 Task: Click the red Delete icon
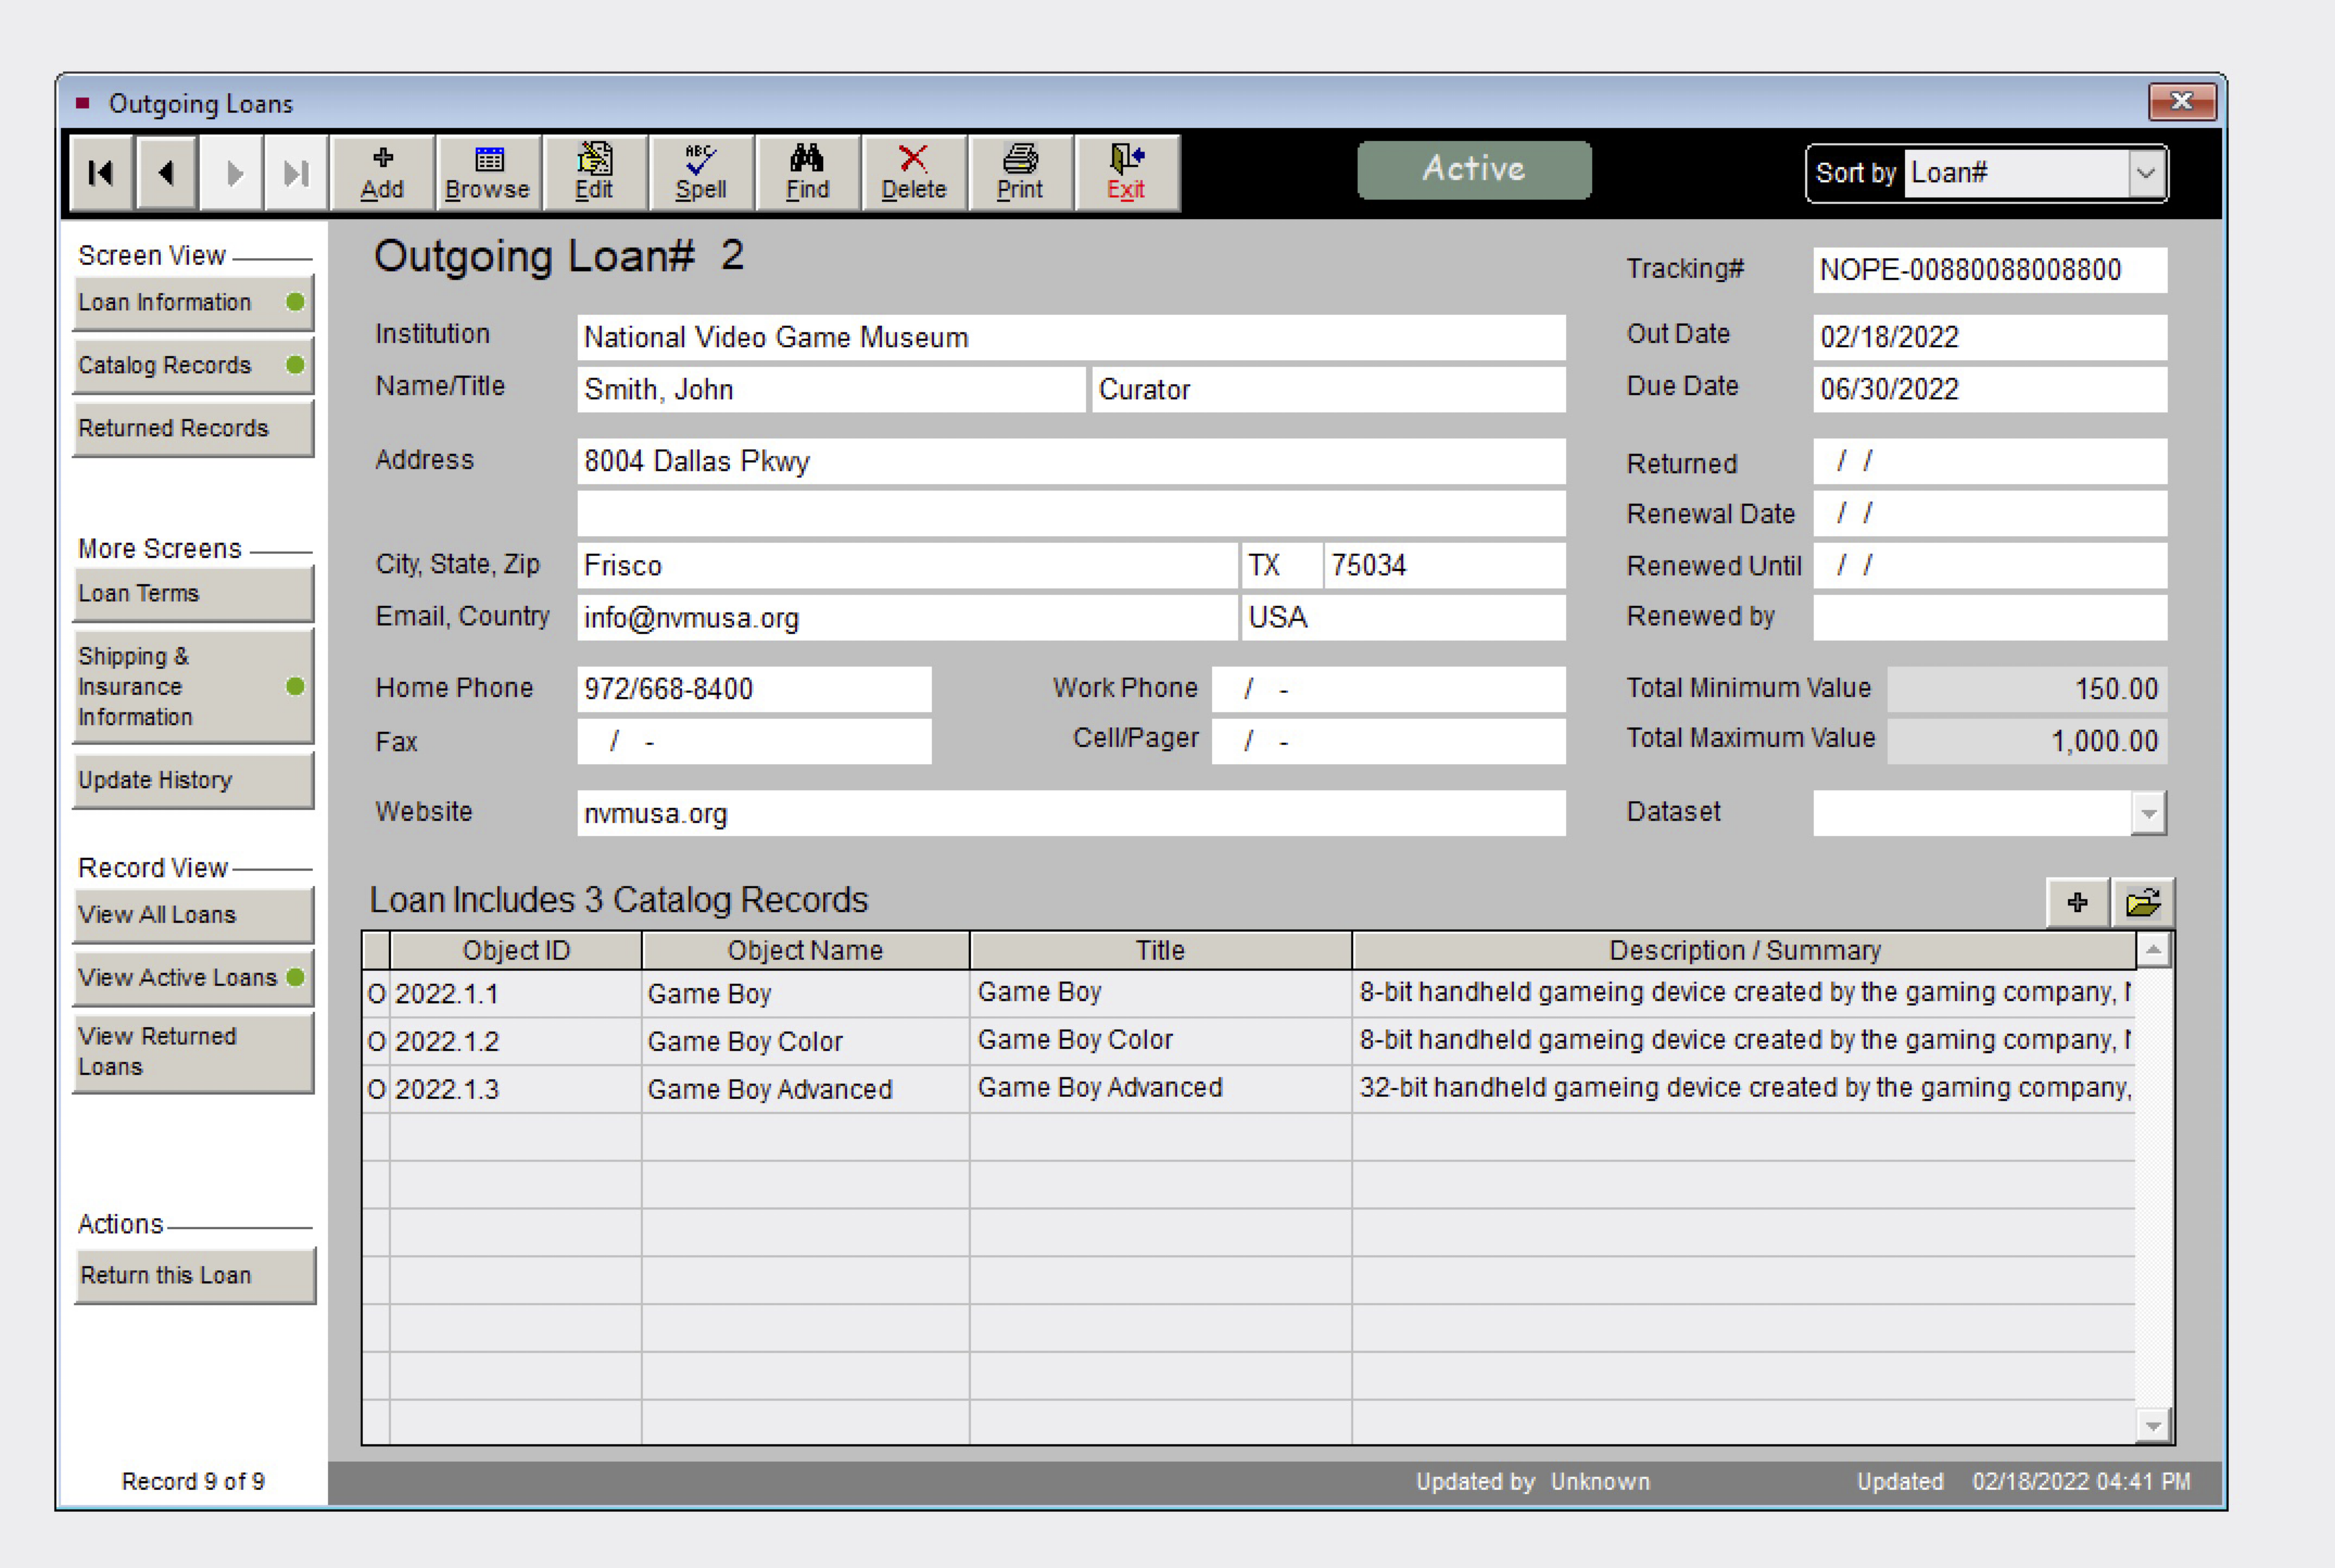(913, 173)
